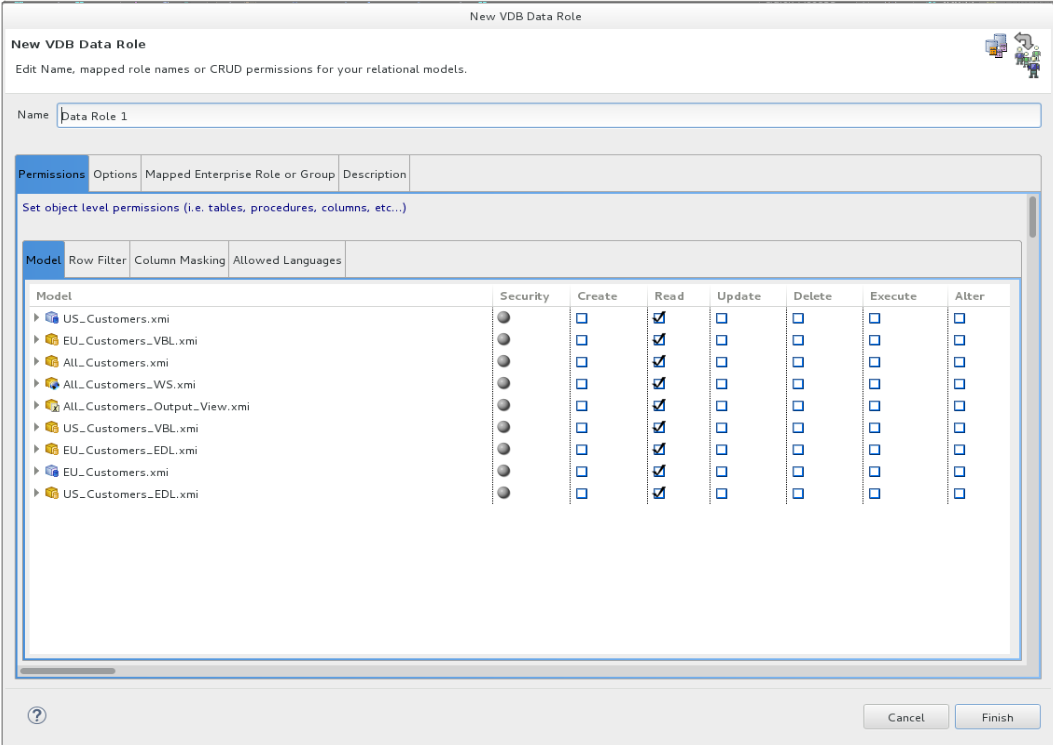
Task: Cancel the New VDB Data Role dialog
Action: 905,716
